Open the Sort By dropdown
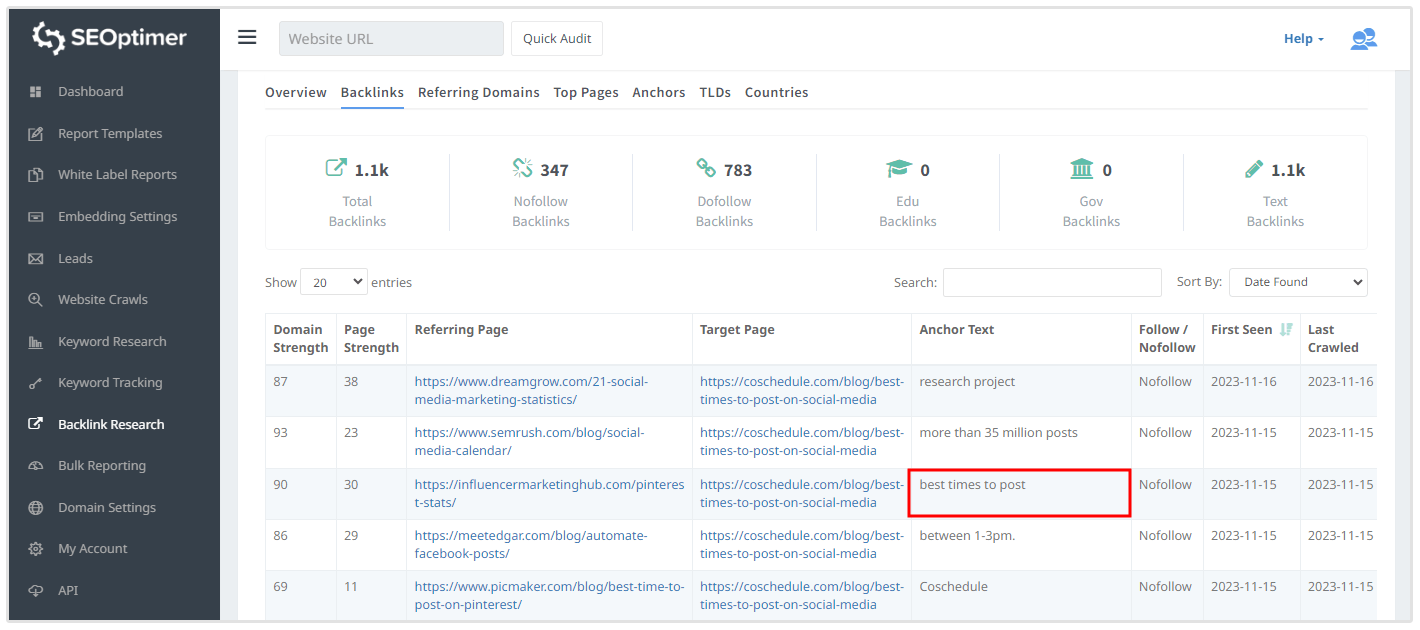The width and height of the screenshot is (1420, 630). pyautogui.click(x=1297, y=283)
